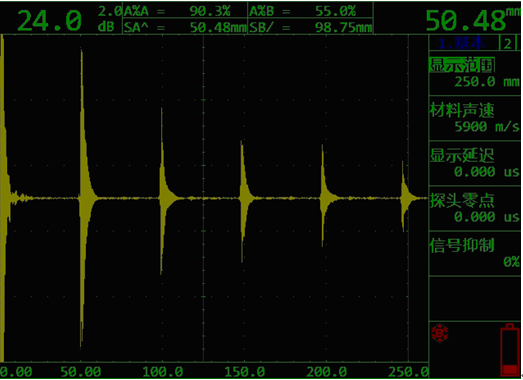Select the 显示范围 display range menu item
This screenshot has height=380, width=523.
[474, 73]
